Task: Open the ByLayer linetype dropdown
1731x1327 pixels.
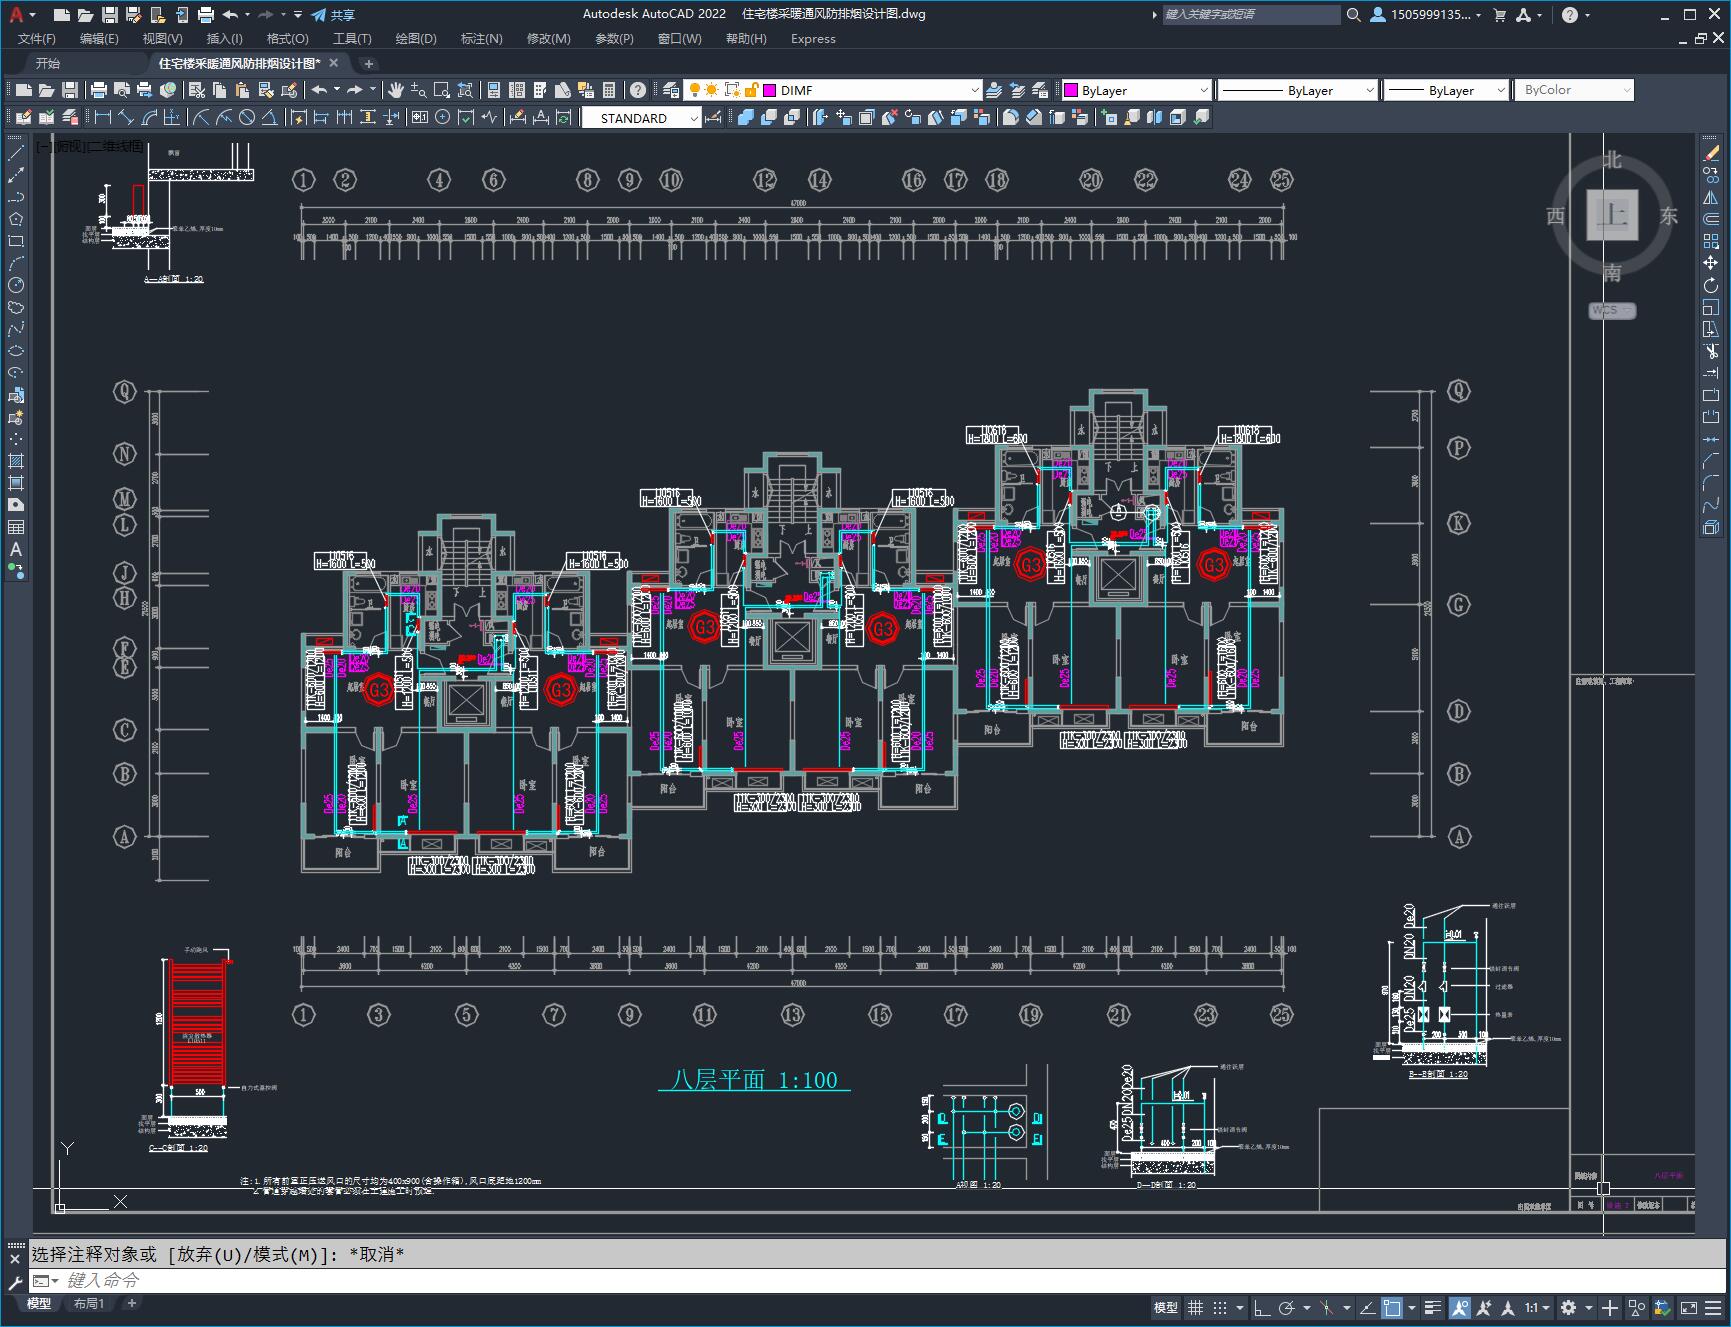Action: (1370, 90)
